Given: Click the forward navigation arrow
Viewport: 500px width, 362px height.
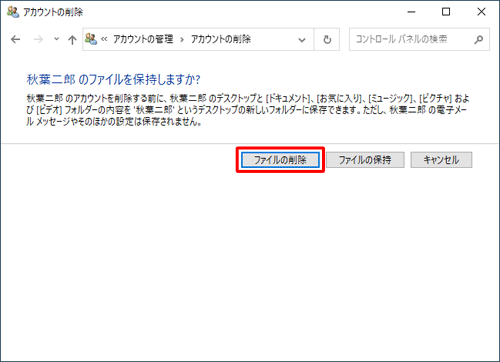Looking at the screenshot, I should [x=39, y=40].
